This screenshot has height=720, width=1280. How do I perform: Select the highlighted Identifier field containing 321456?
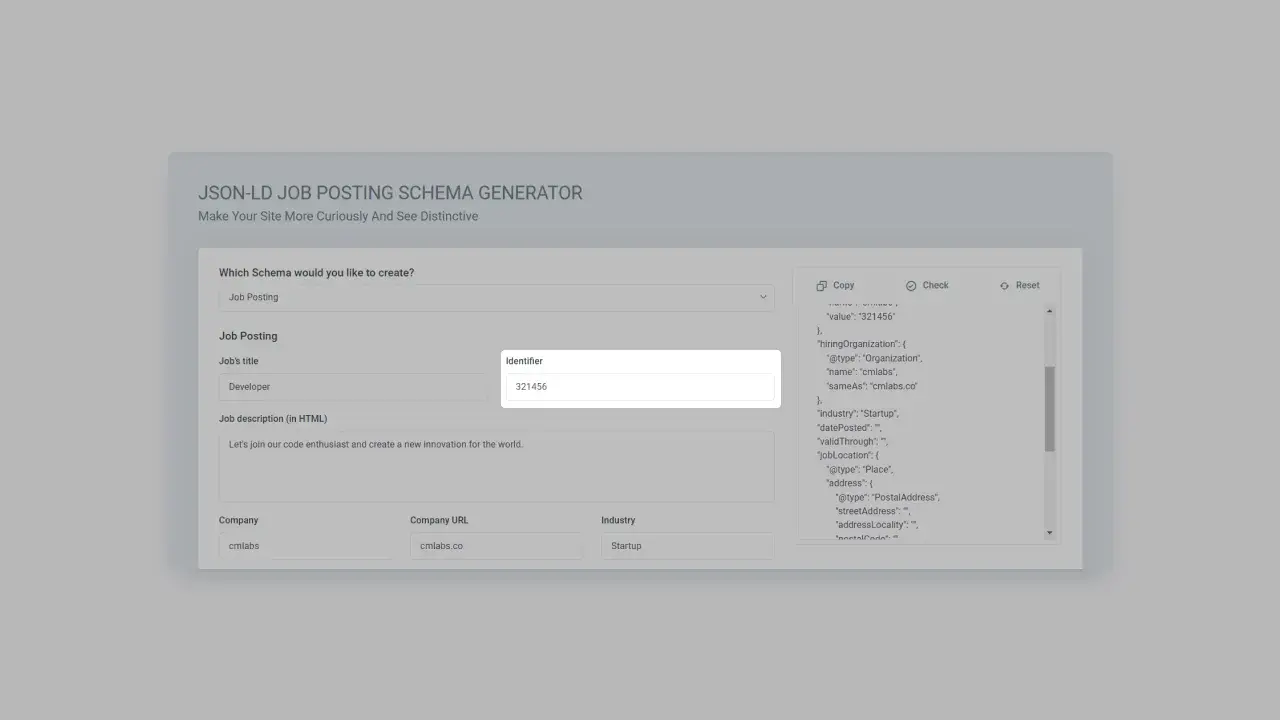coord(640,386)
